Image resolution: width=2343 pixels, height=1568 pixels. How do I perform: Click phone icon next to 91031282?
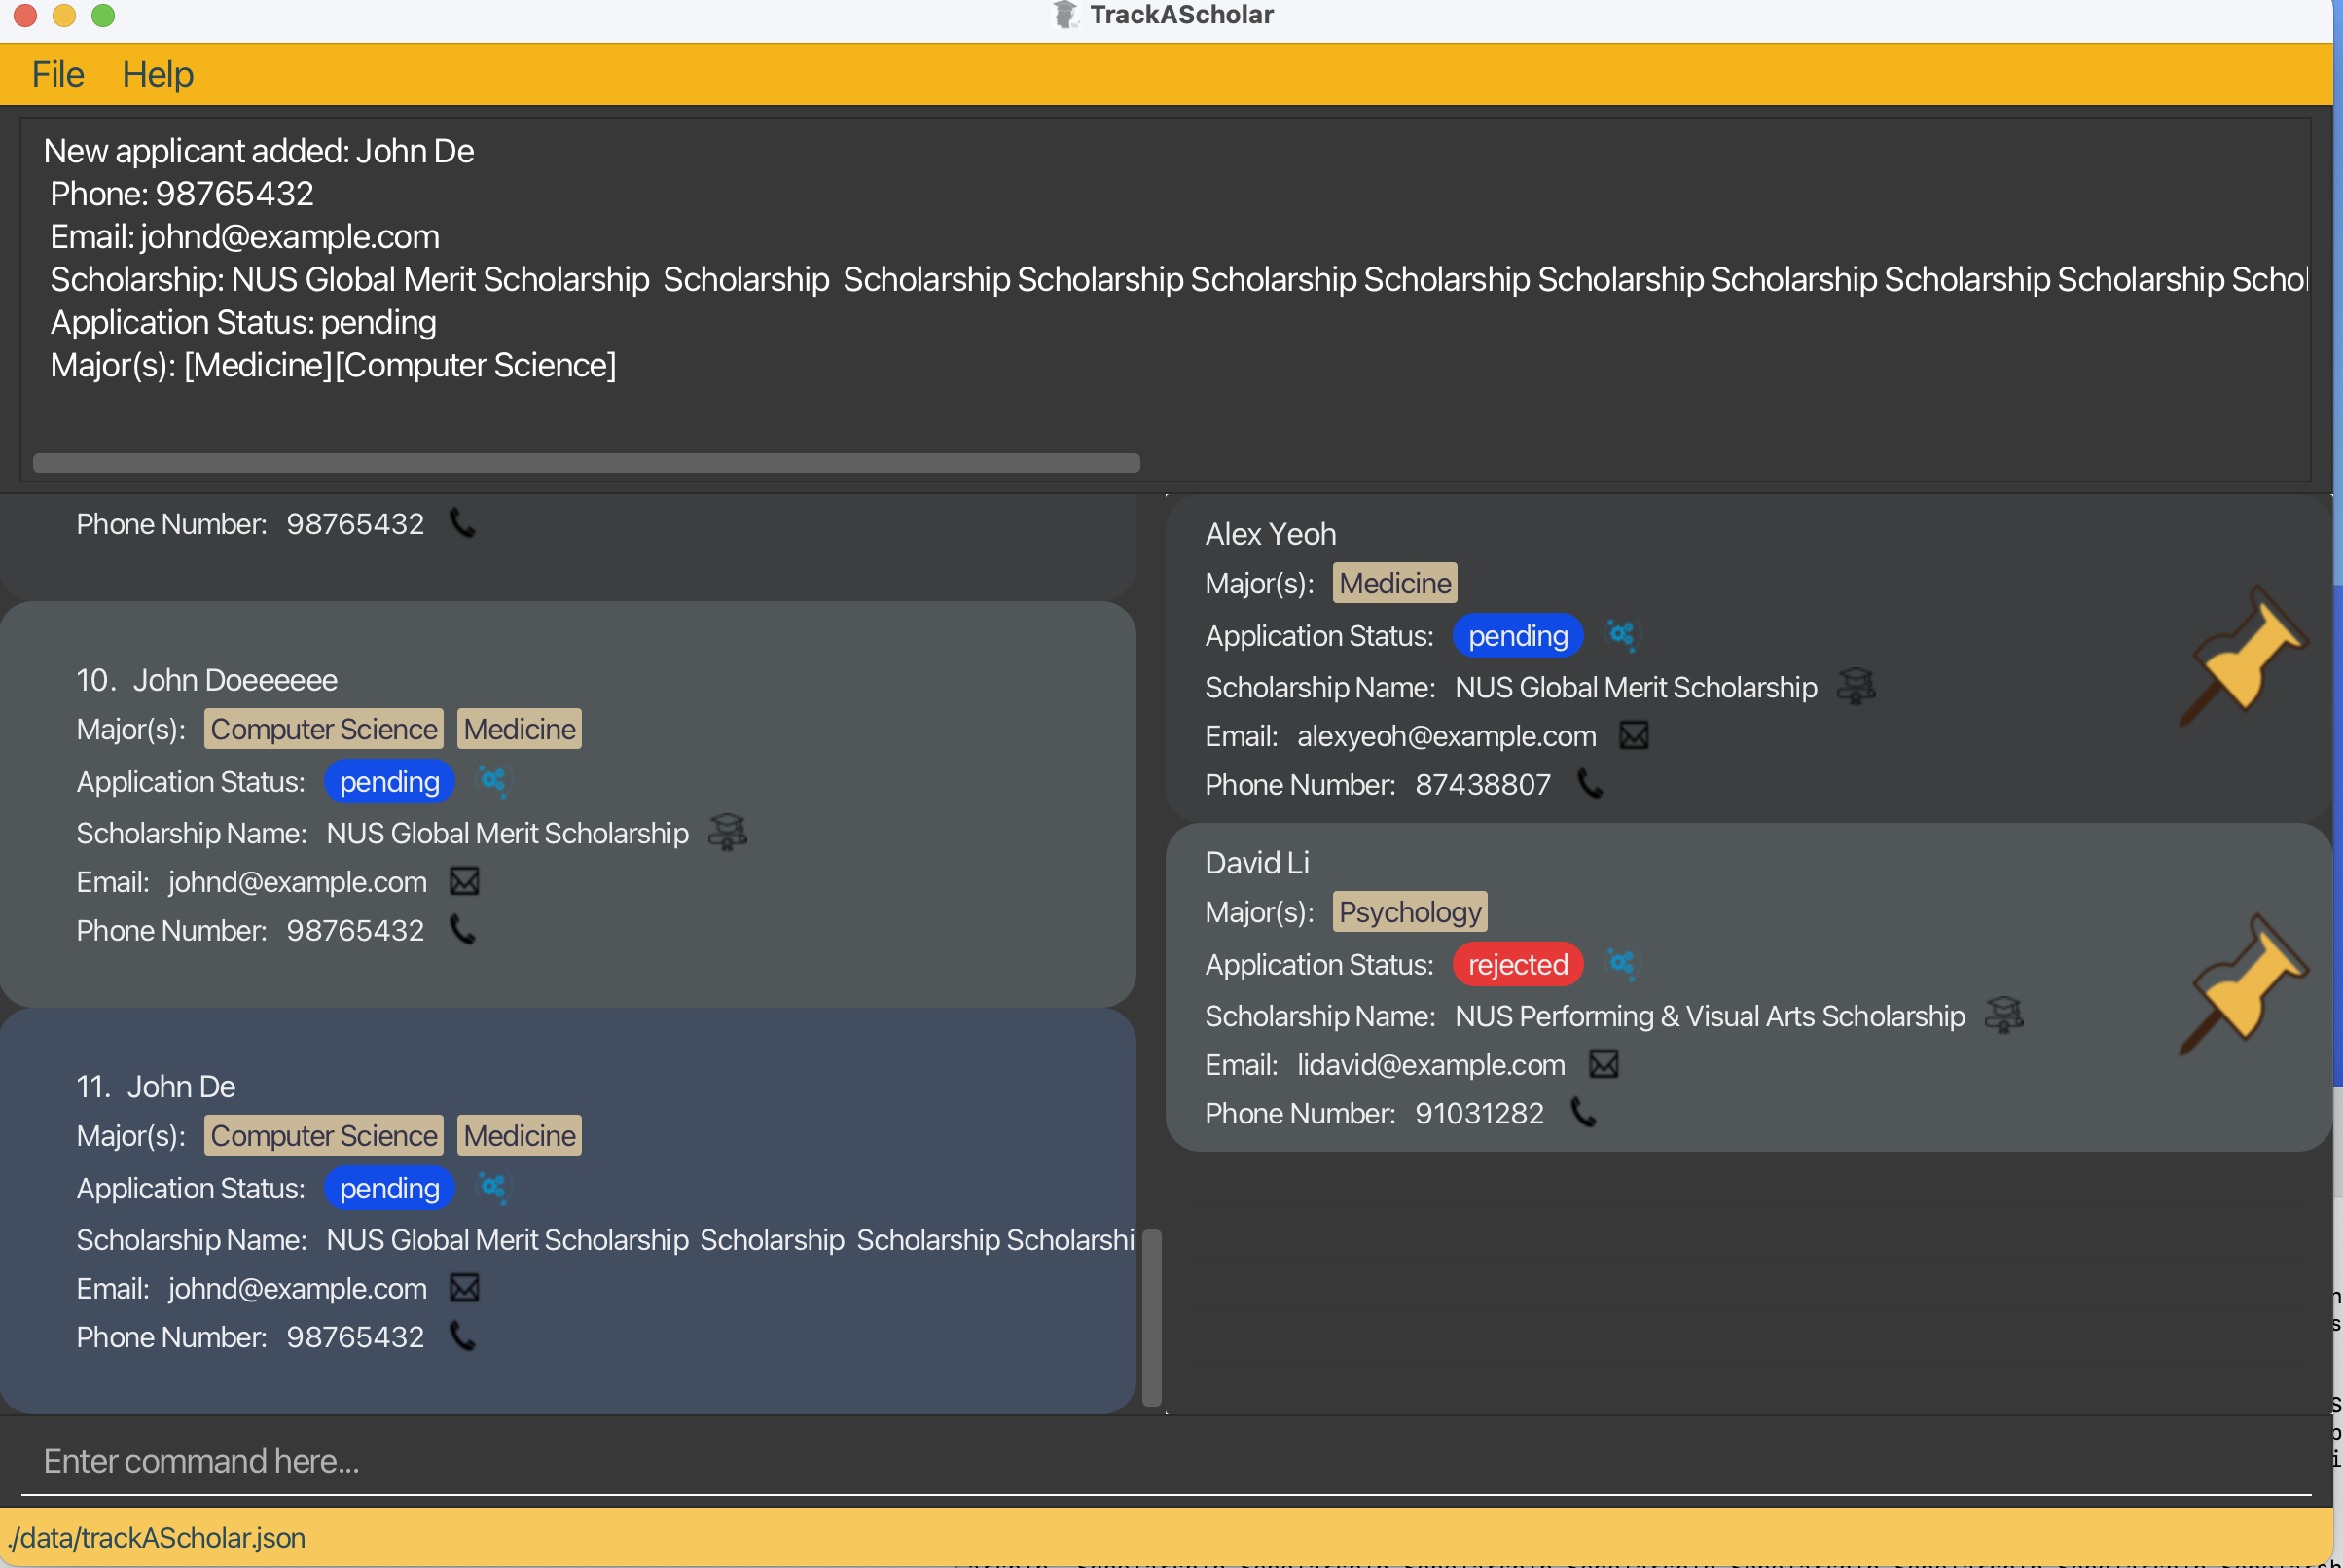tap(1583, 1113)
